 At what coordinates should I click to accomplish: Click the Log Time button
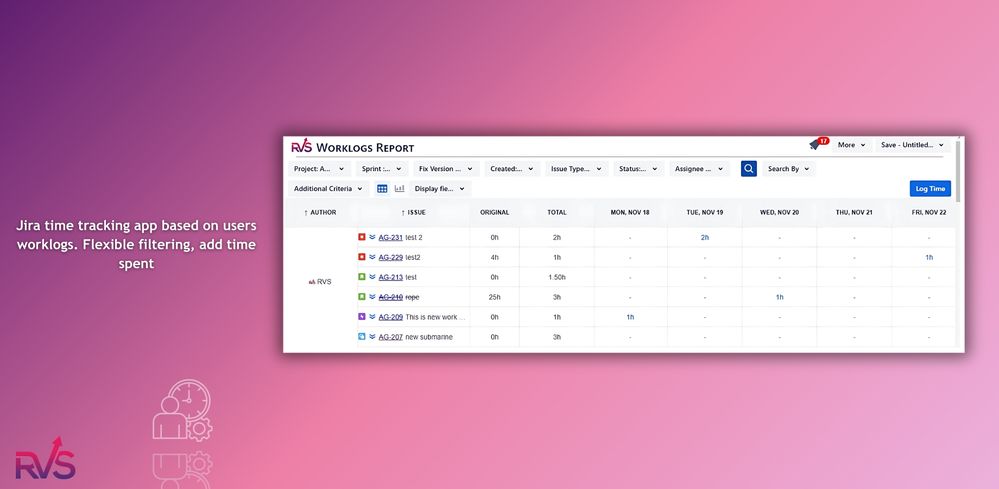pyautogui.click(x=930, y=188)
